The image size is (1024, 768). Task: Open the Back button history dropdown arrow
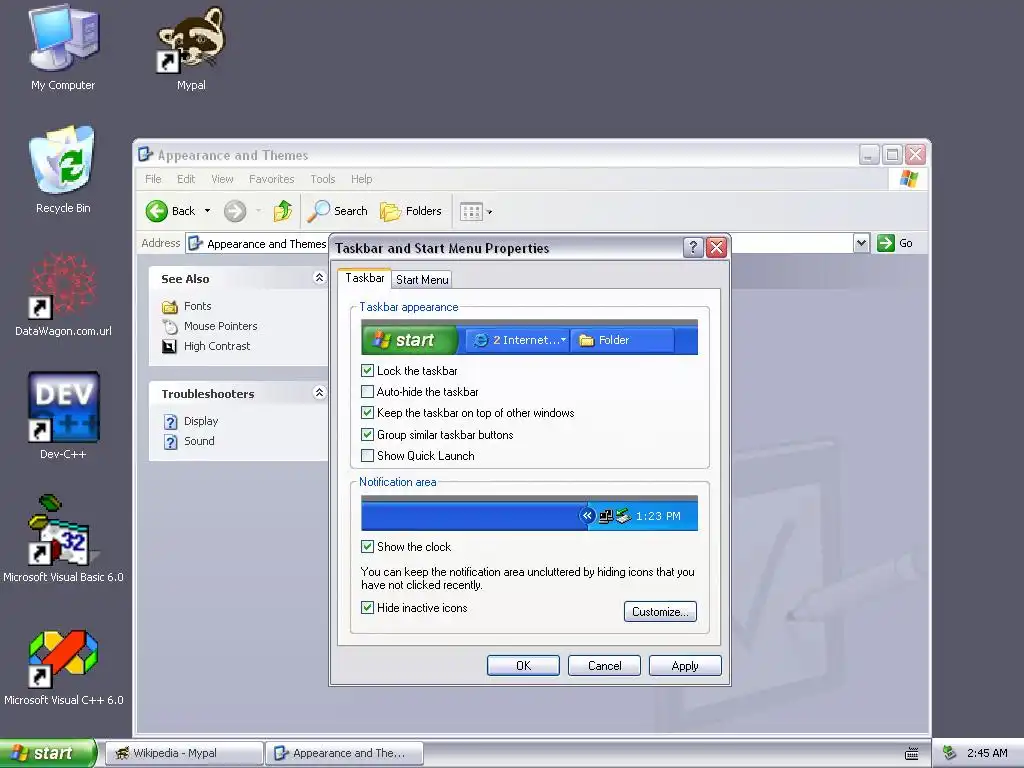click(x=207, y=211)
